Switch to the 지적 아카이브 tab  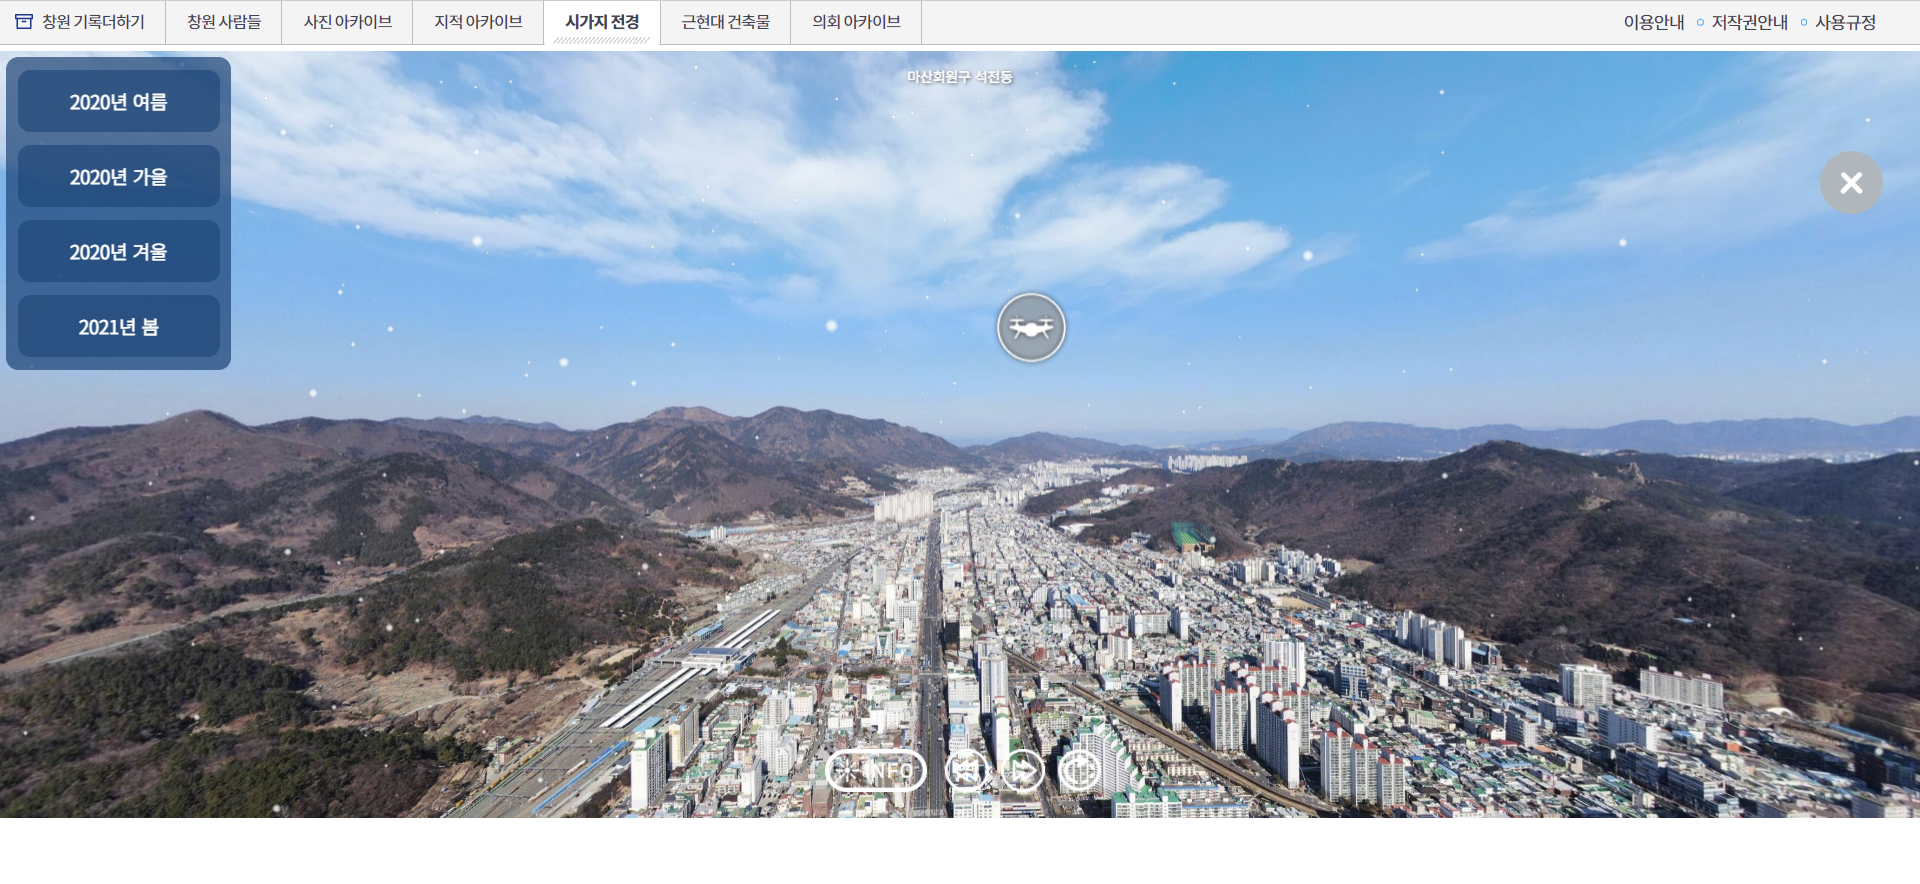pyautogui.click(x=478, y=22)
